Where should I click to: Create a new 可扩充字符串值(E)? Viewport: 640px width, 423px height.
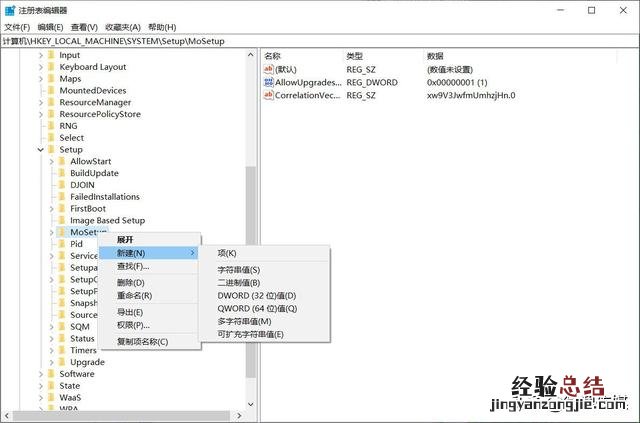[x=264, y=334]
